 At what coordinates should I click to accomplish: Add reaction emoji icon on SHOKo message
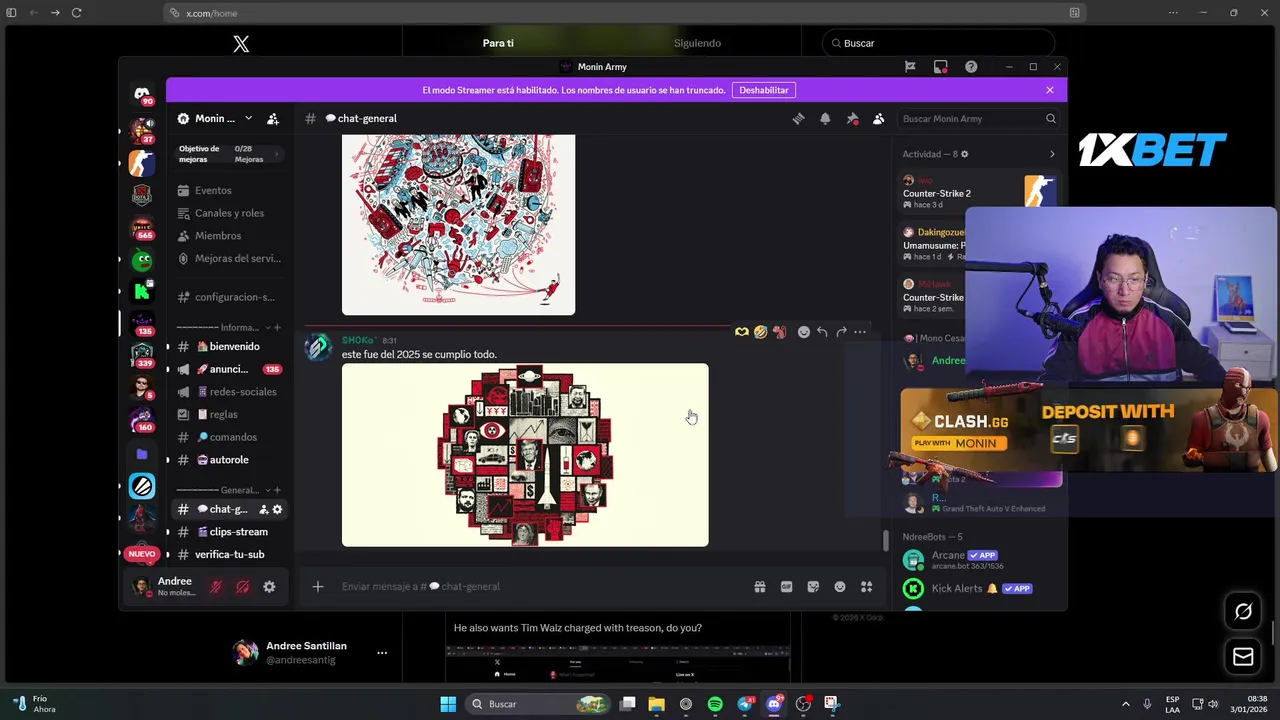(803, 332)
